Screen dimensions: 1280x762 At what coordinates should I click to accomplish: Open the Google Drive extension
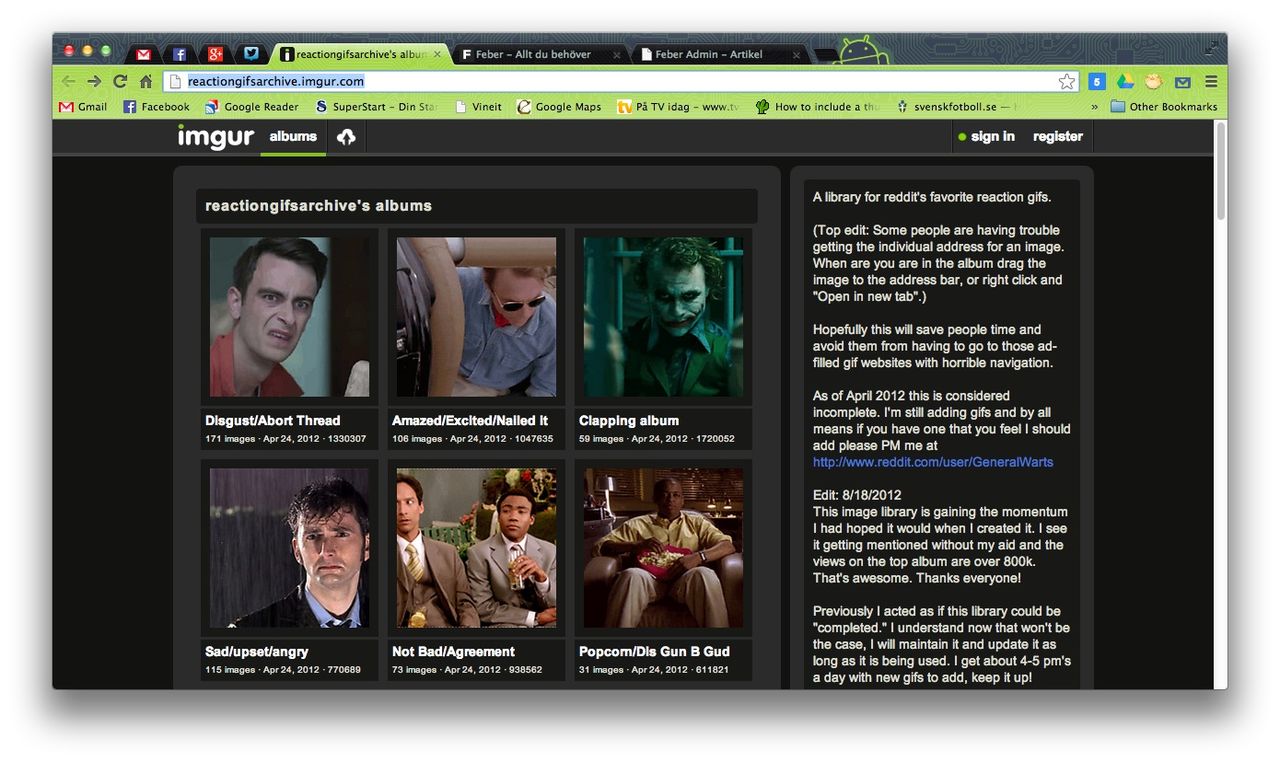click(x=1125, y=81)
